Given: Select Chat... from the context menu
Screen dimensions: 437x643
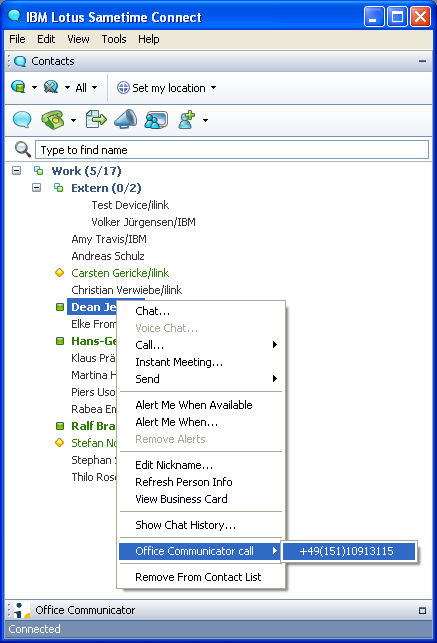Looking at the screenshot, I should pyautogui.click(x=201, y=311).
